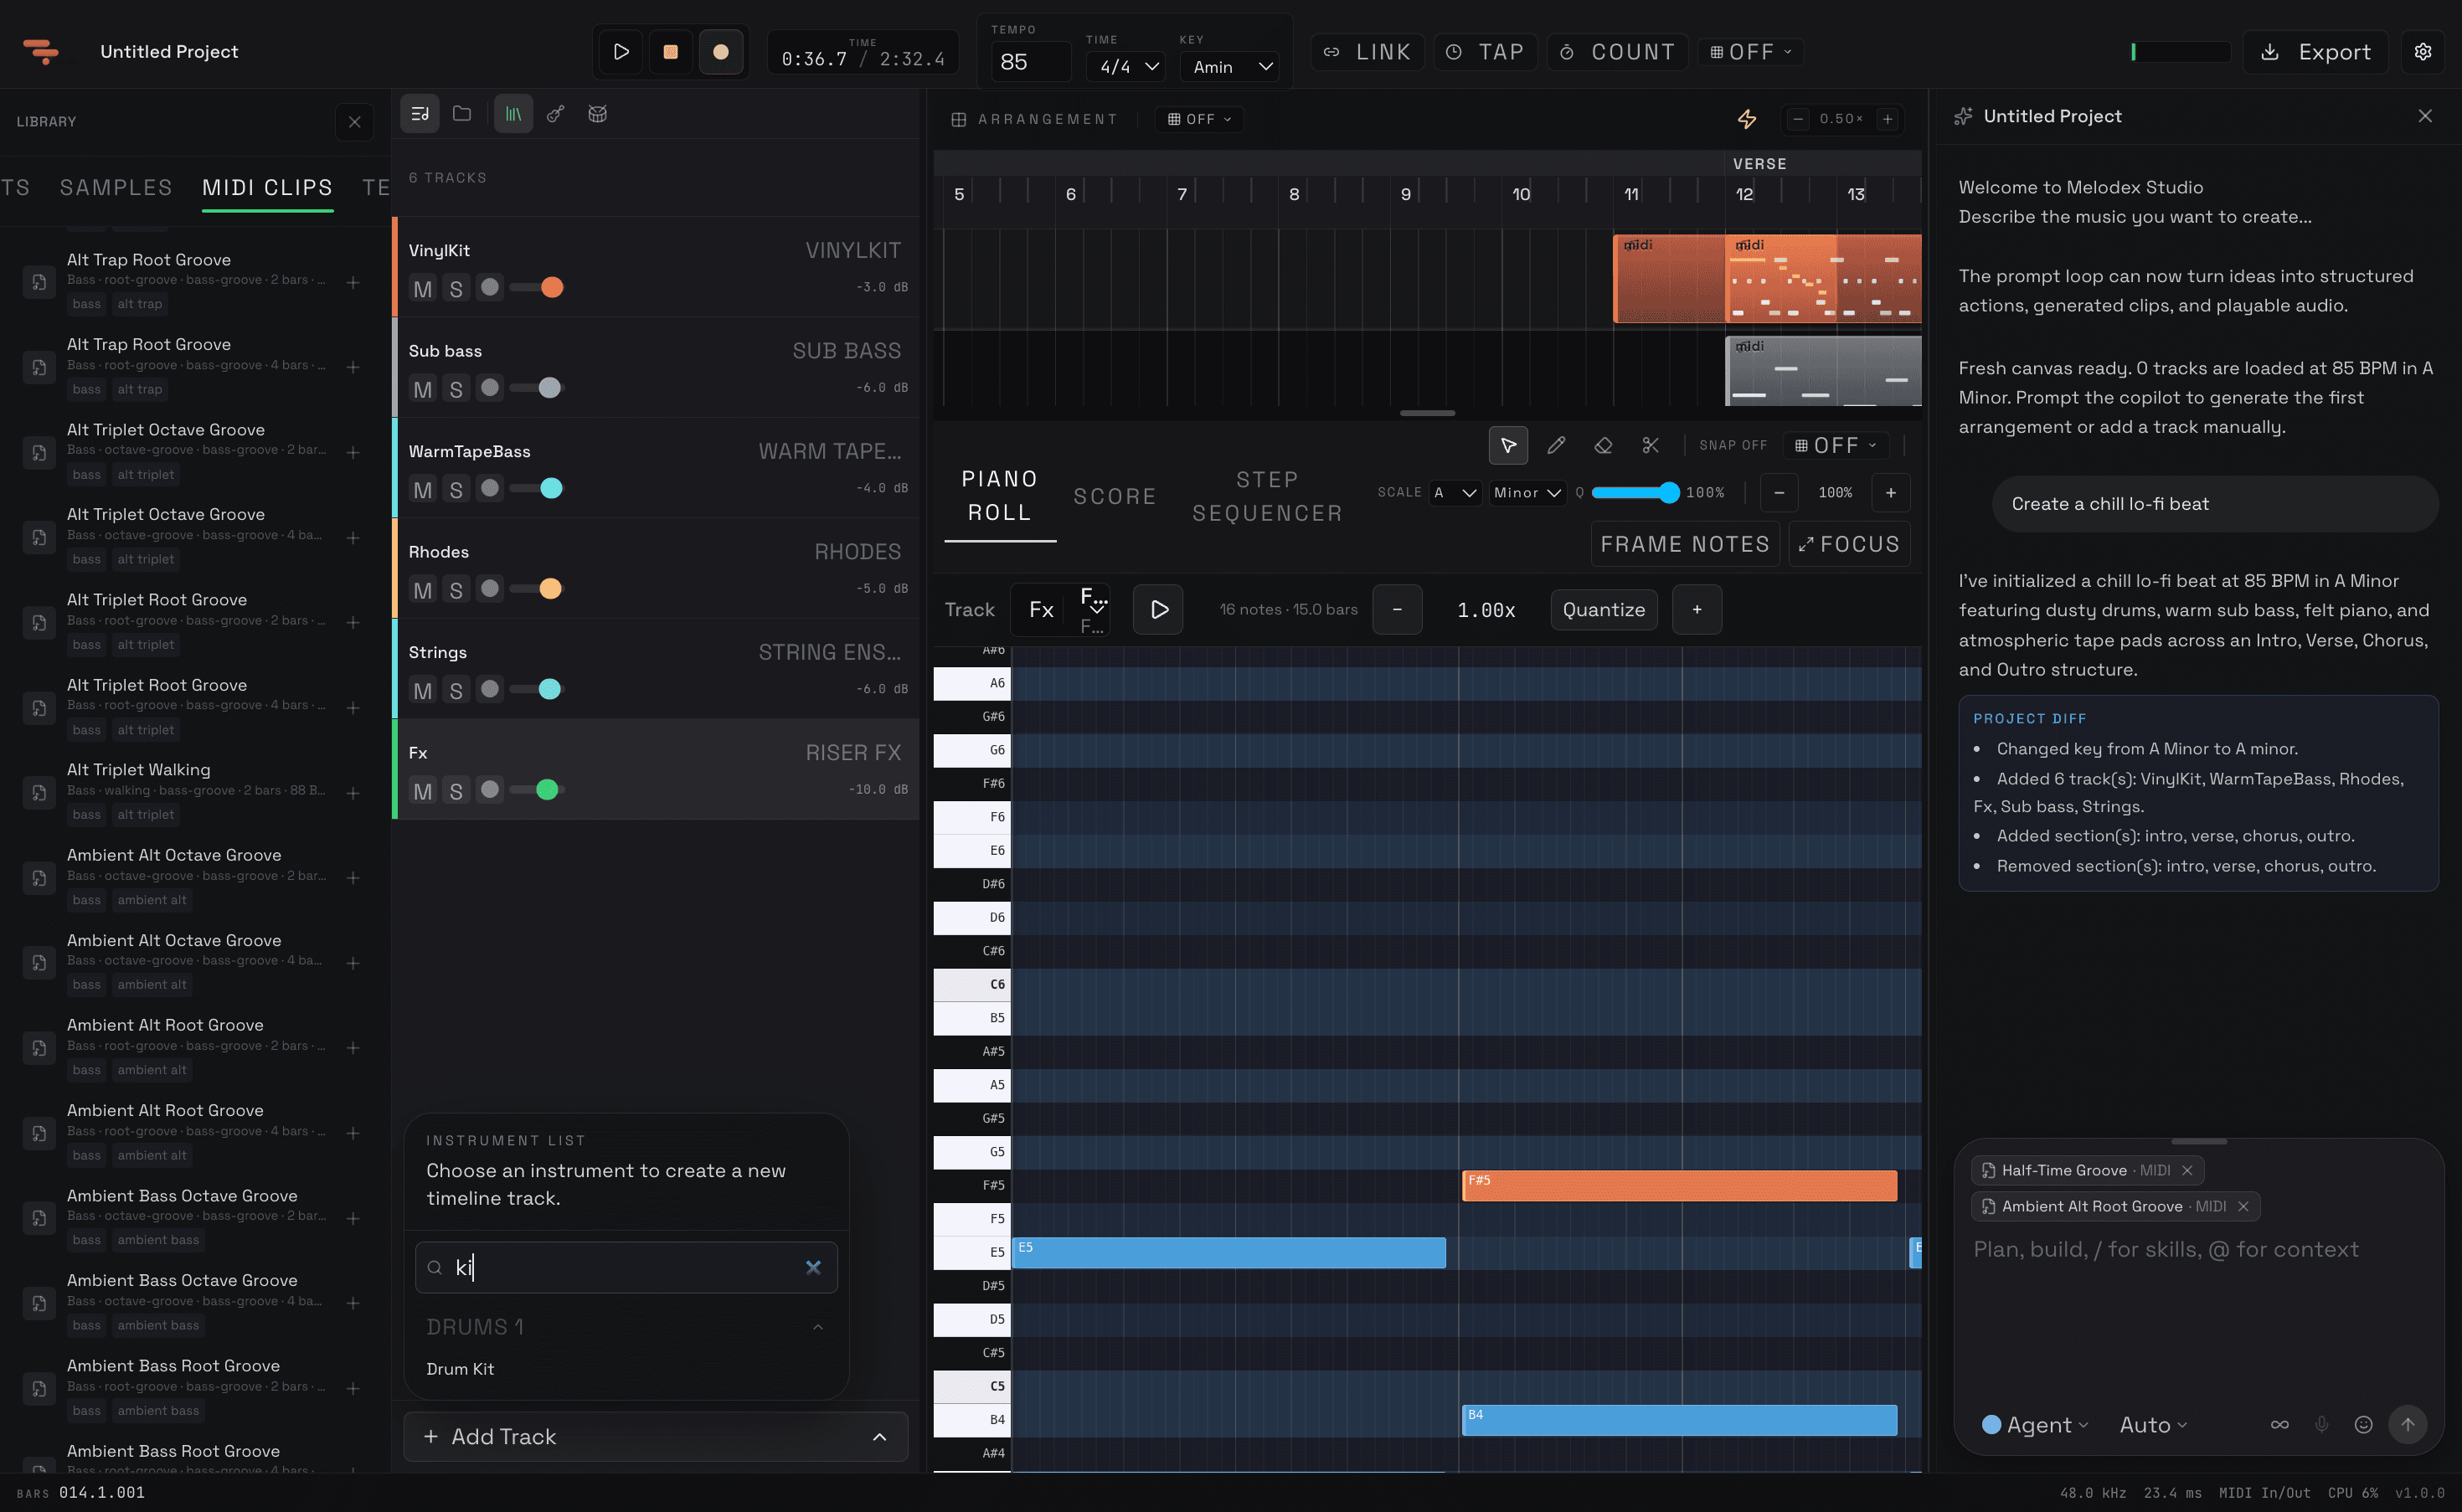Add first Alt Trap Root Groove clip
This screenshot has width=2462, height=1512.
click(x=353, y=282)
